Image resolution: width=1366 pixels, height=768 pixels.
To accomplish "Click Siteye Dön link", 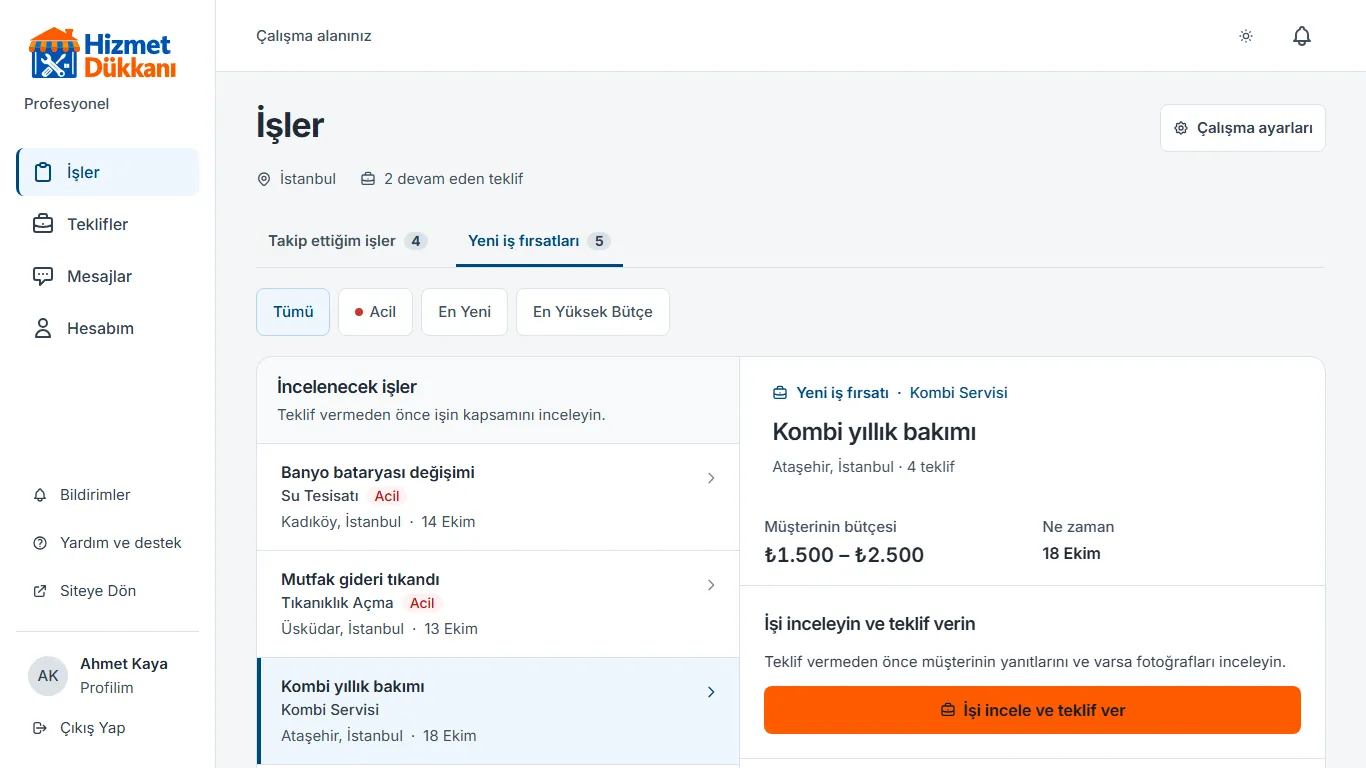I will pos(108,591).
